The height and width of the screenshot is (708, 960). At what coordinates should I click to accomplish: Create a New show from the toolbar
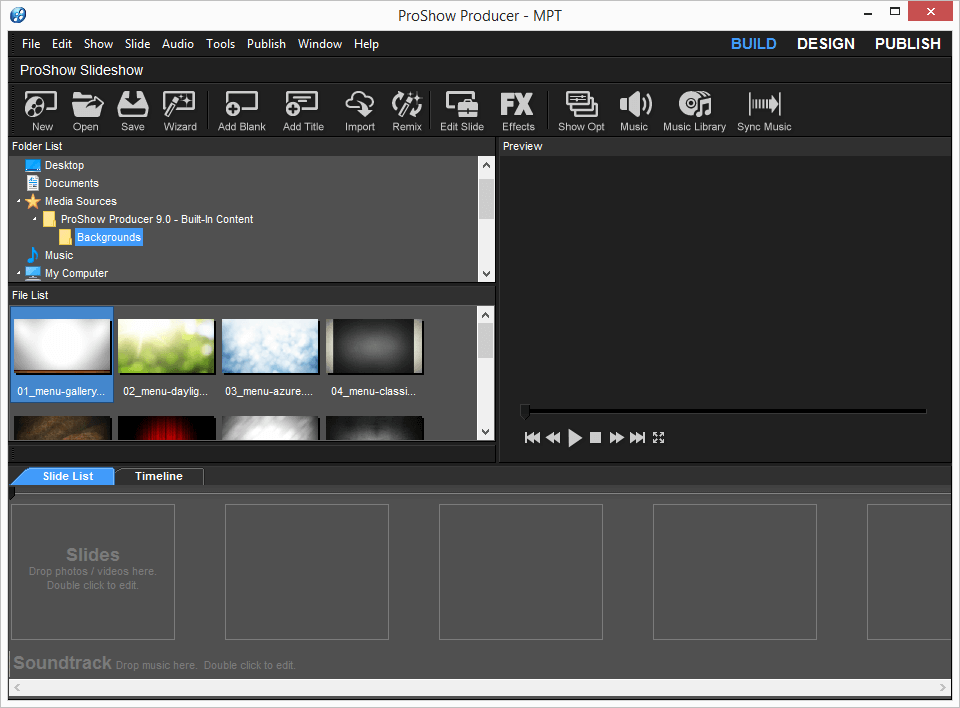(x=41, y=111)
